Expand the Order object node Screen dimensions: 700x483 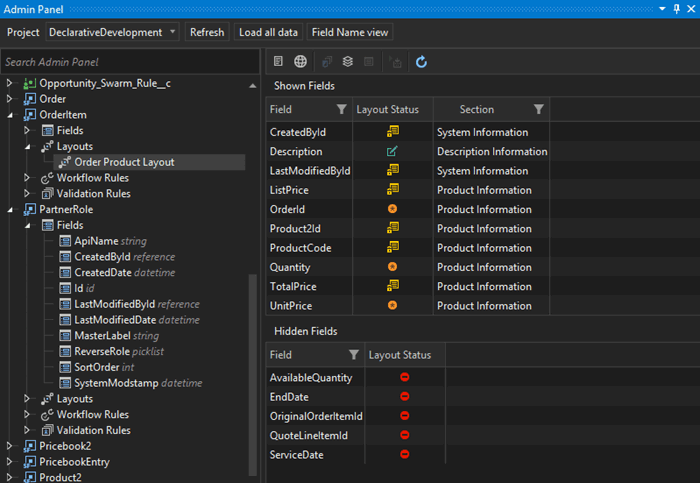point(9,99)
